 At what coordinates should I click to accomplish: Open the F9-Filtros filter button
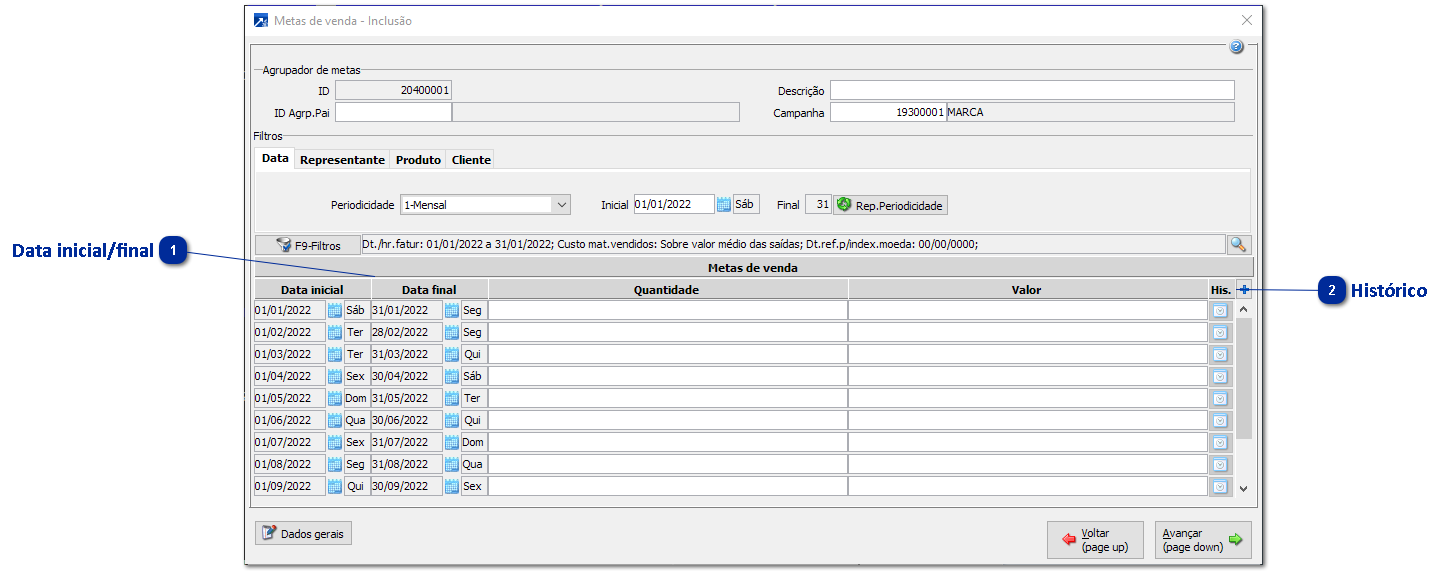coord(307,245)
